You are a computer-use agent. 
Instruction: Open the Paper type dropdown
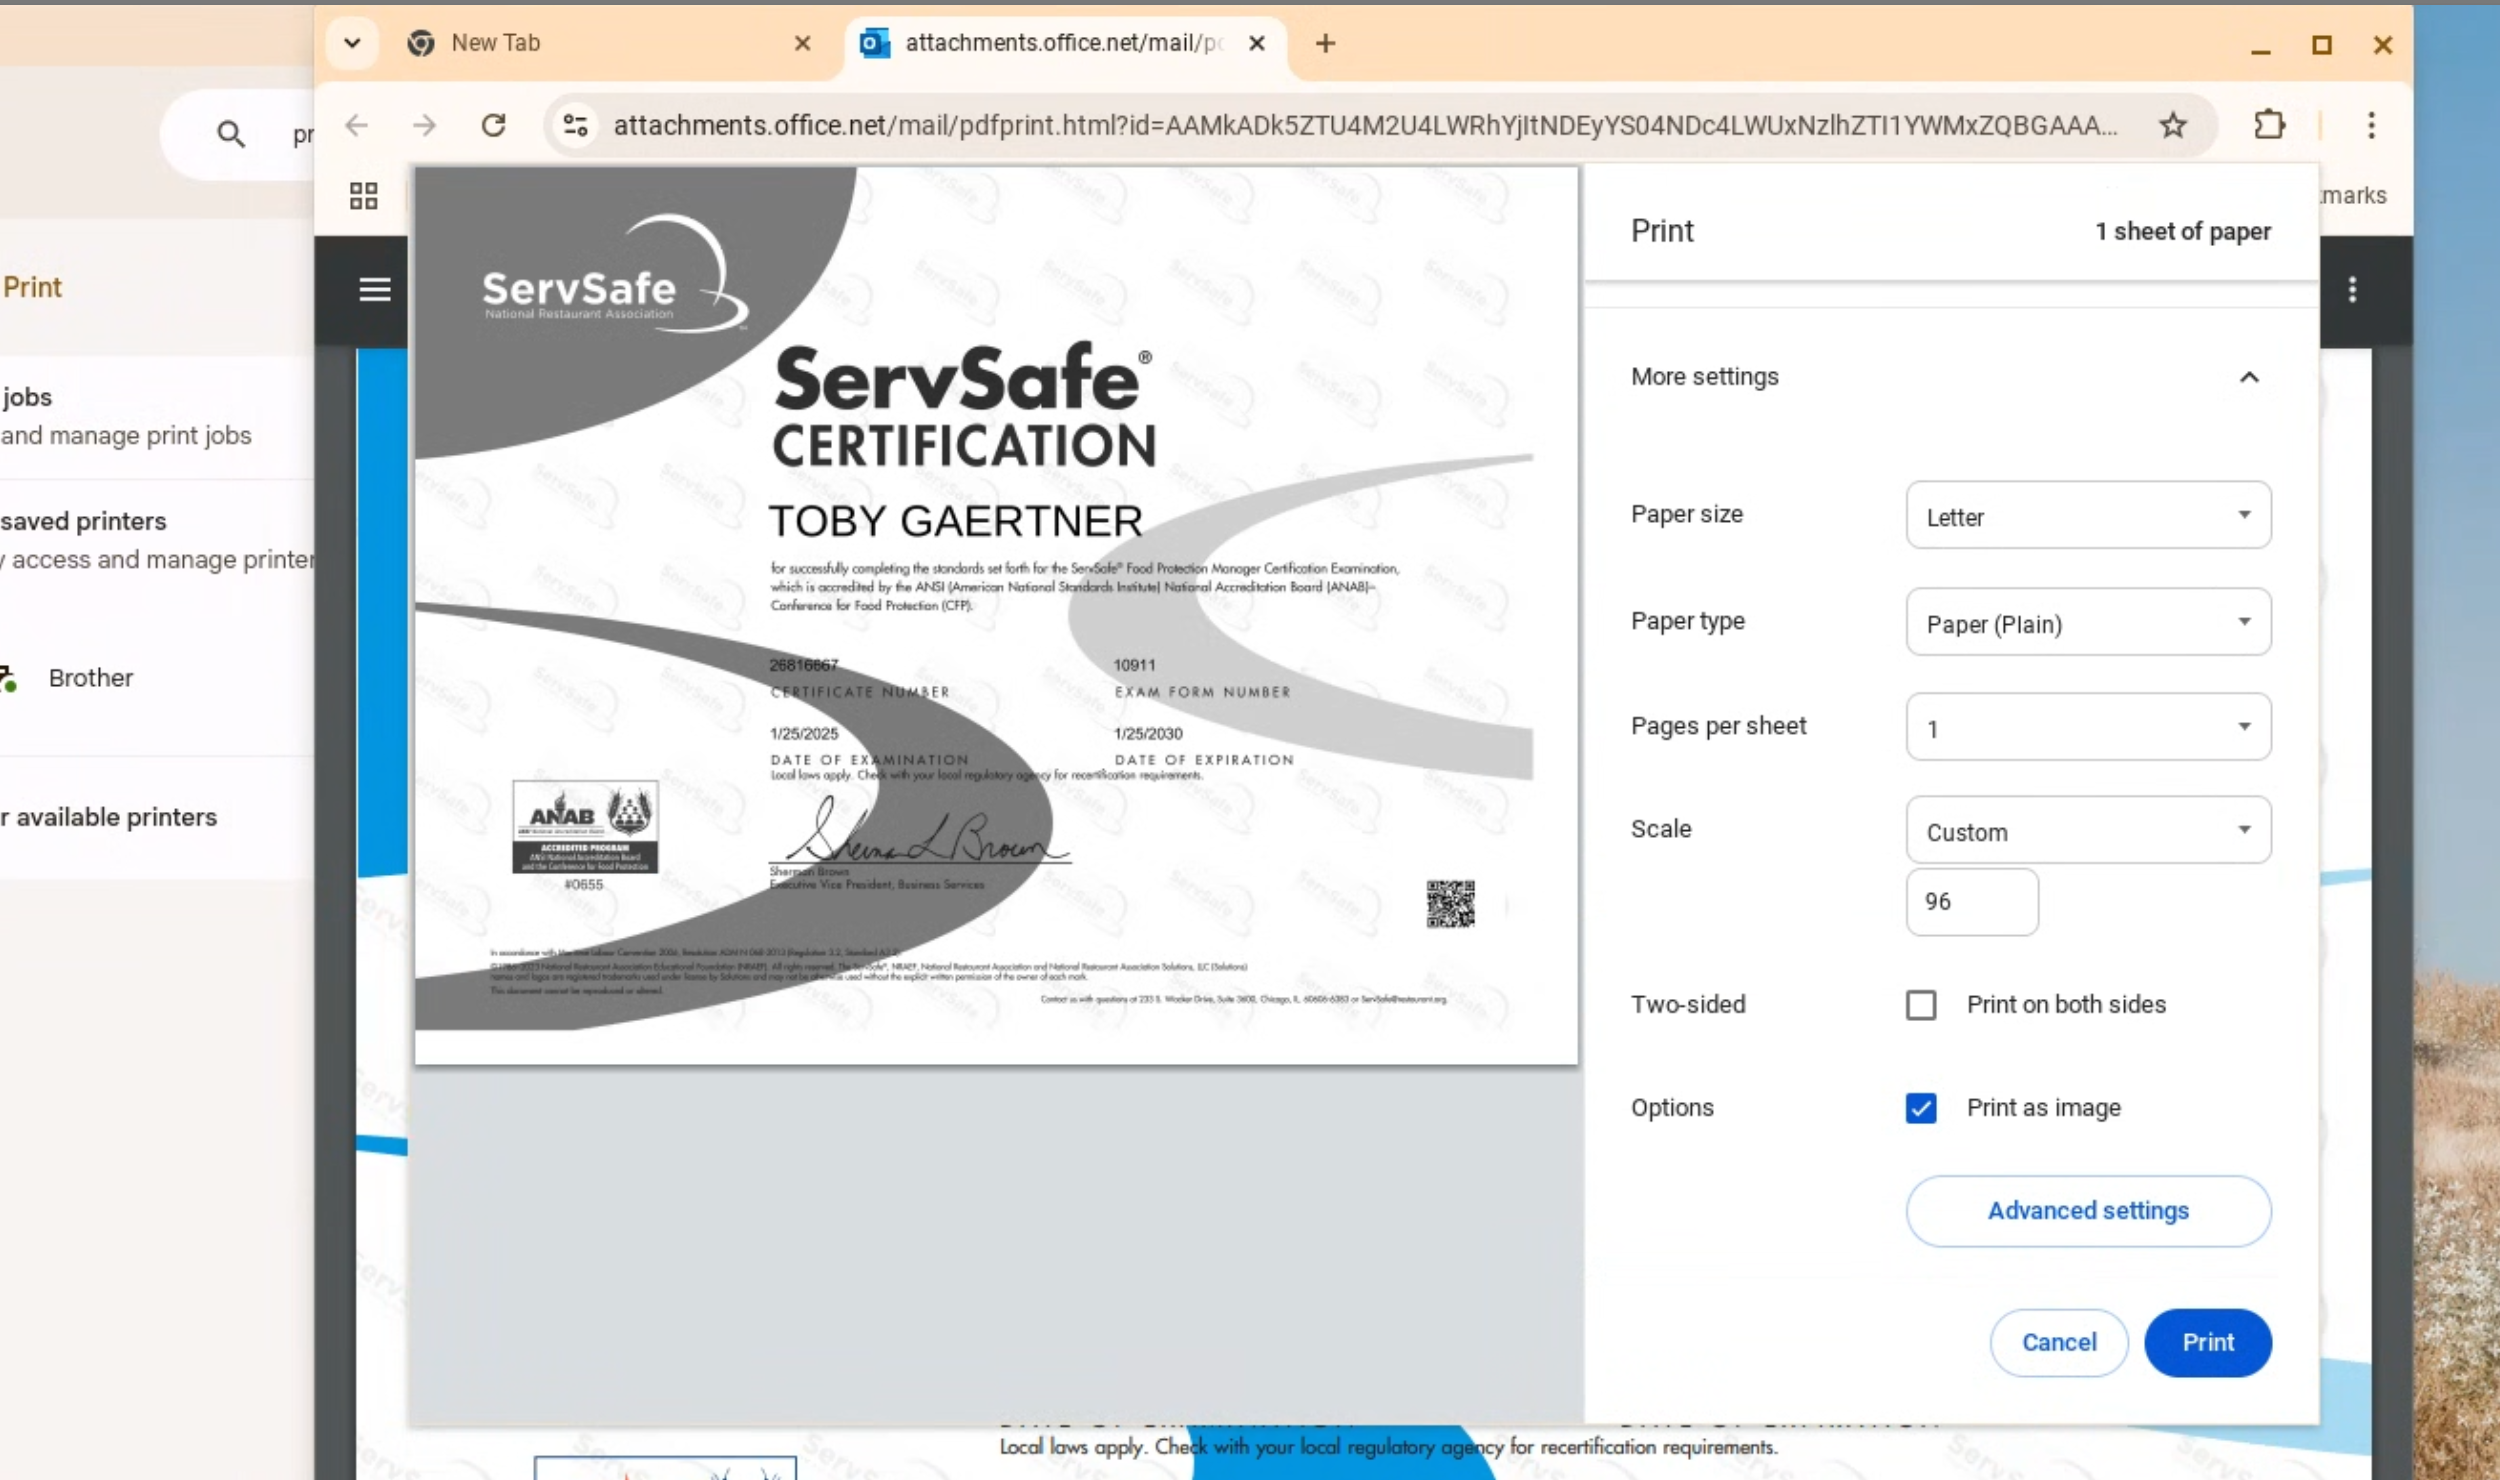pyautogui.click(x=2087, y=623)
